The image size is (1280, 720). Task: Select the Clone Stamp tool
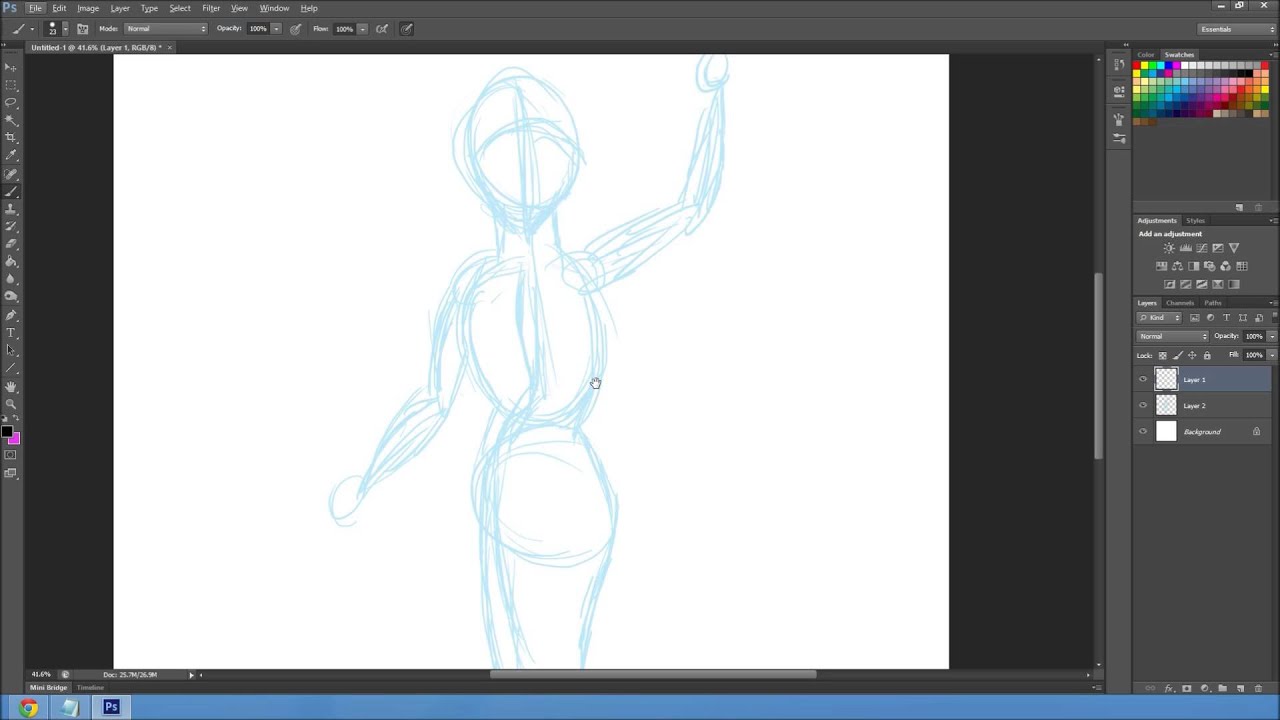[11, 210]
